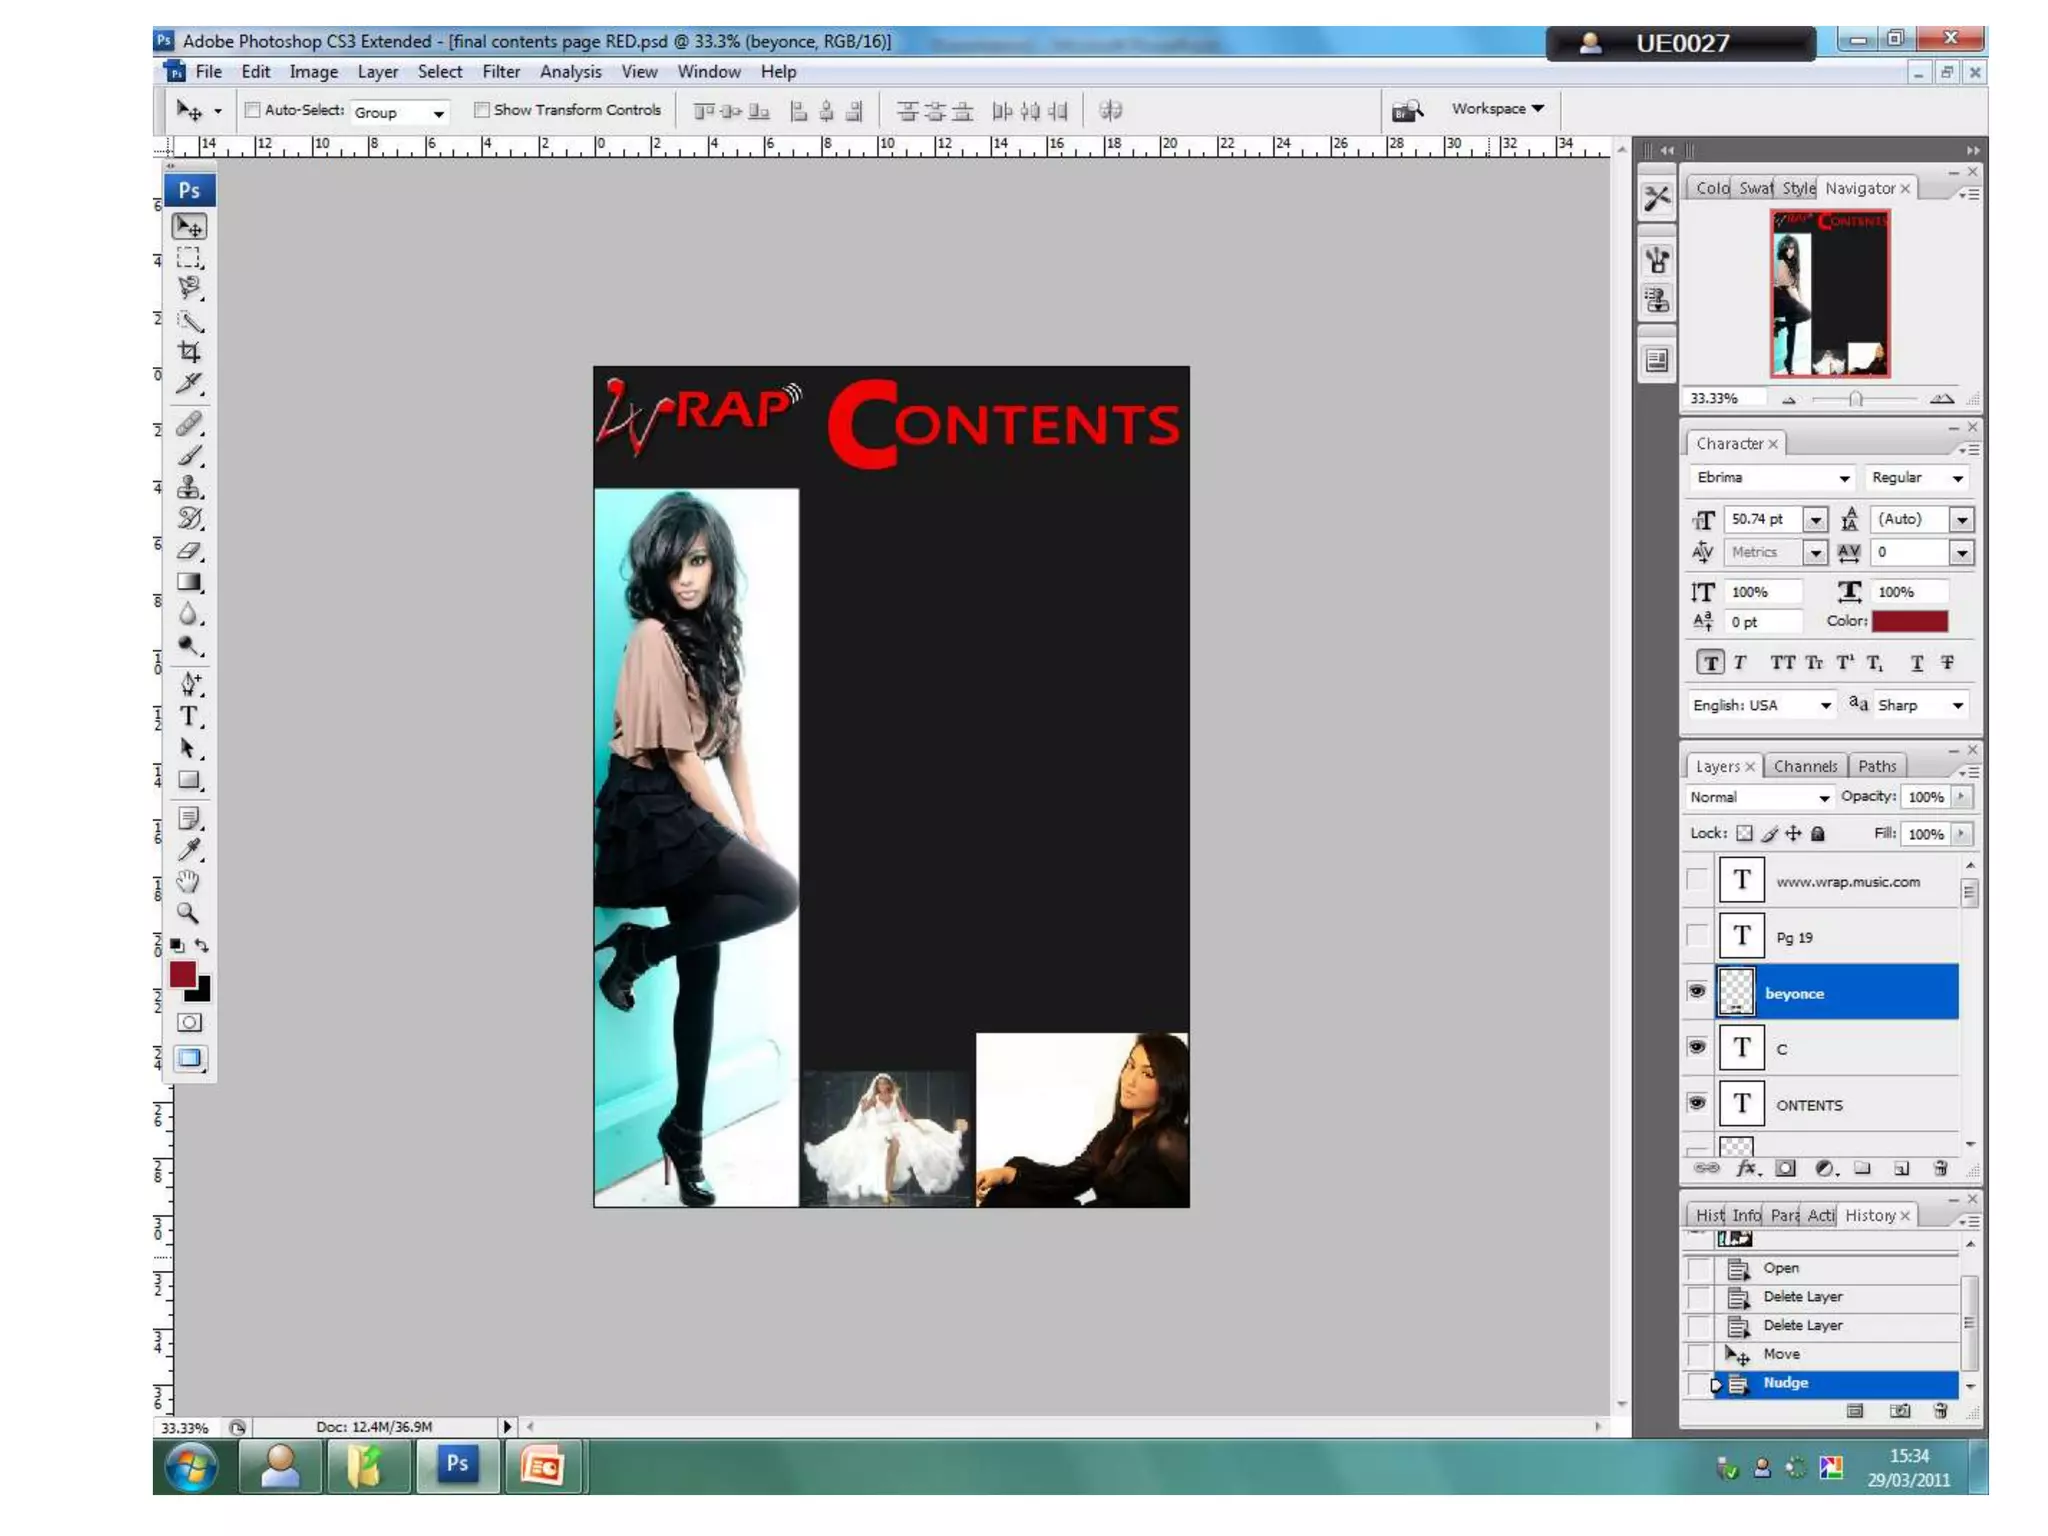Switch to the Paths tab

point(1877,766)
